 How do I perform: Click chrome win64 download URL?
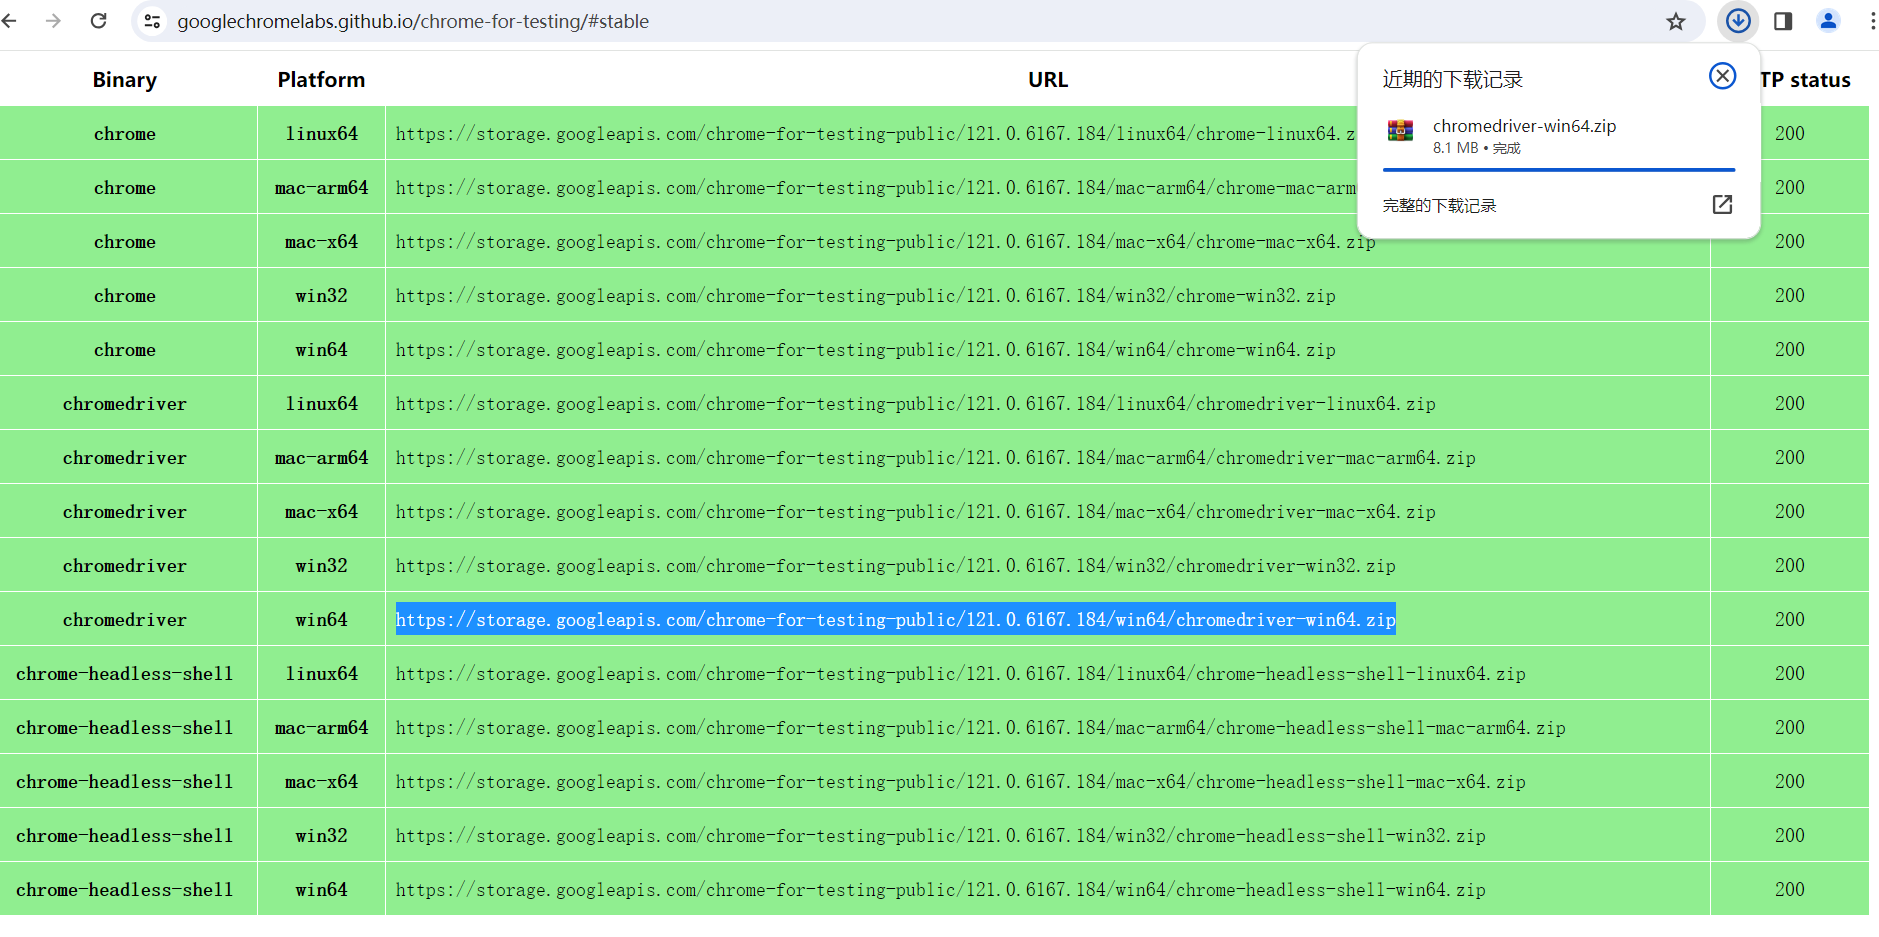pos(865,350)
